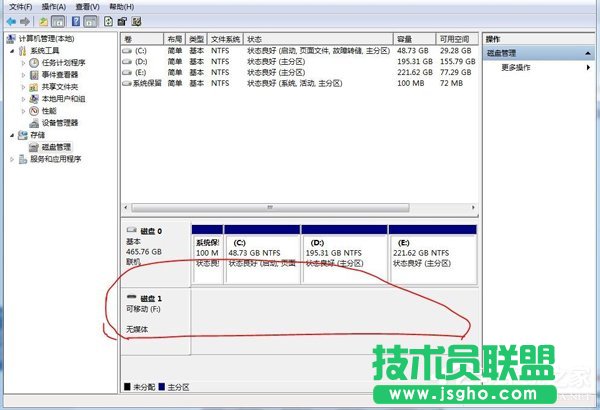The width and height of the screenshot is (600, 410).
Task: Click the 性能 icon in tree
Action: [35, 111]
